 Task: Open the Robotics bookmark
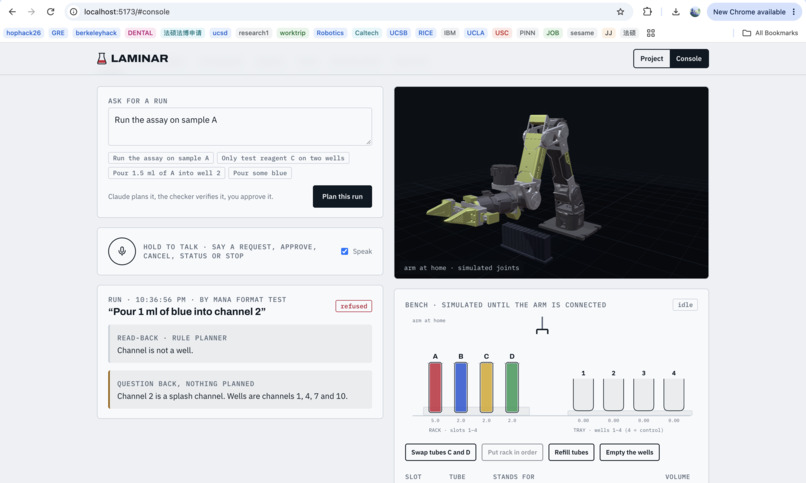330,33
